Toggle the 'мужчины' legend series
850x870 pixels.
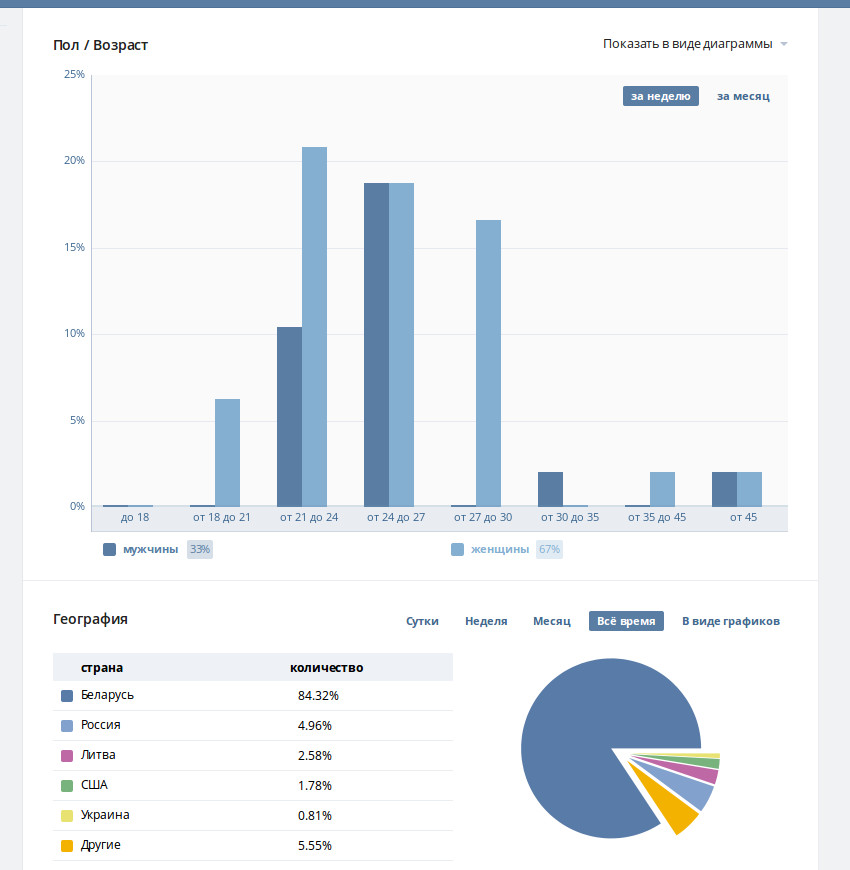tap(150, 549)
